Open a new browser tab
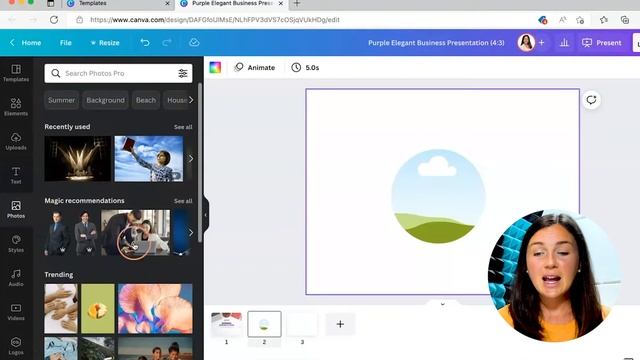This screenshot has height=360, width=640. point(297,4)
